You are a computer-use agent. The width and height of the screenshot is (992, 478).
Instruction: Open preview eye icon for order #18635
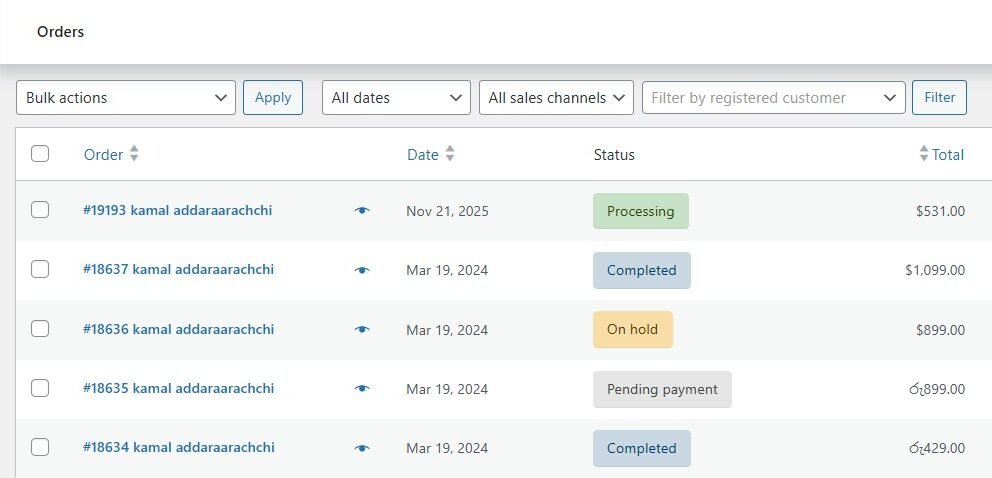click(x=362, y=389)
